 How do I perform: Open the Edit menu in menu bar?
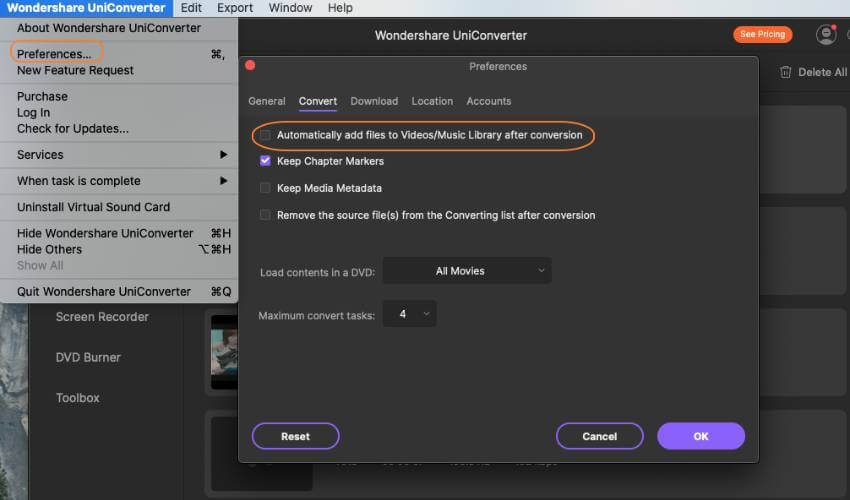click(x=191, y=8)
